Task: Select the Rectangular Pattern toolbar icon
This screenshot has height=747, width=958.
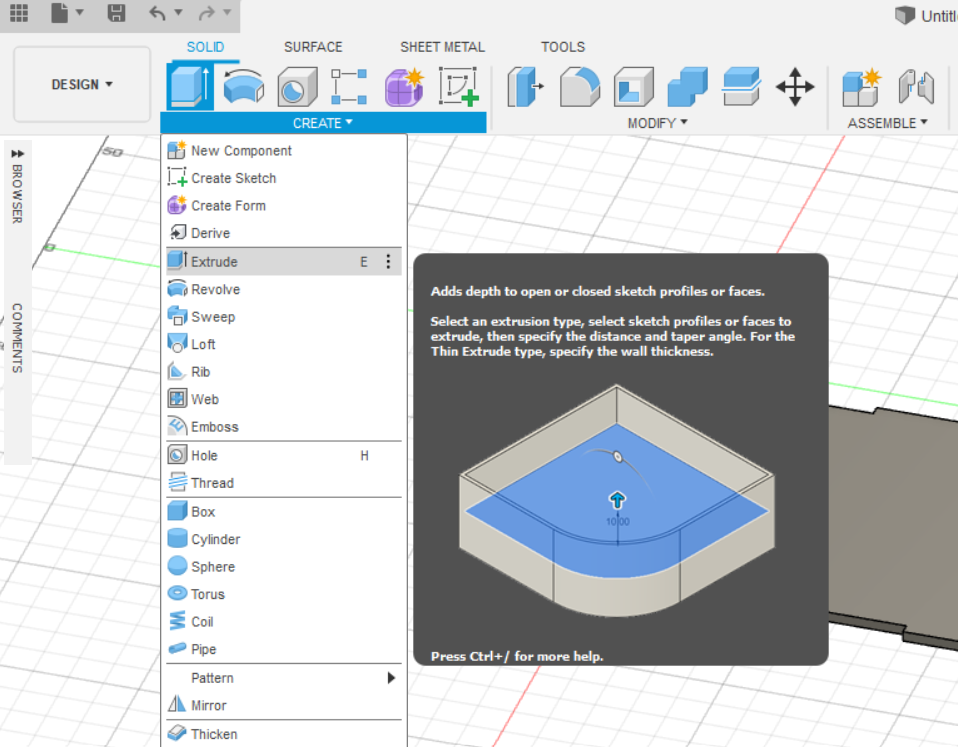Action: click(349, 86)
